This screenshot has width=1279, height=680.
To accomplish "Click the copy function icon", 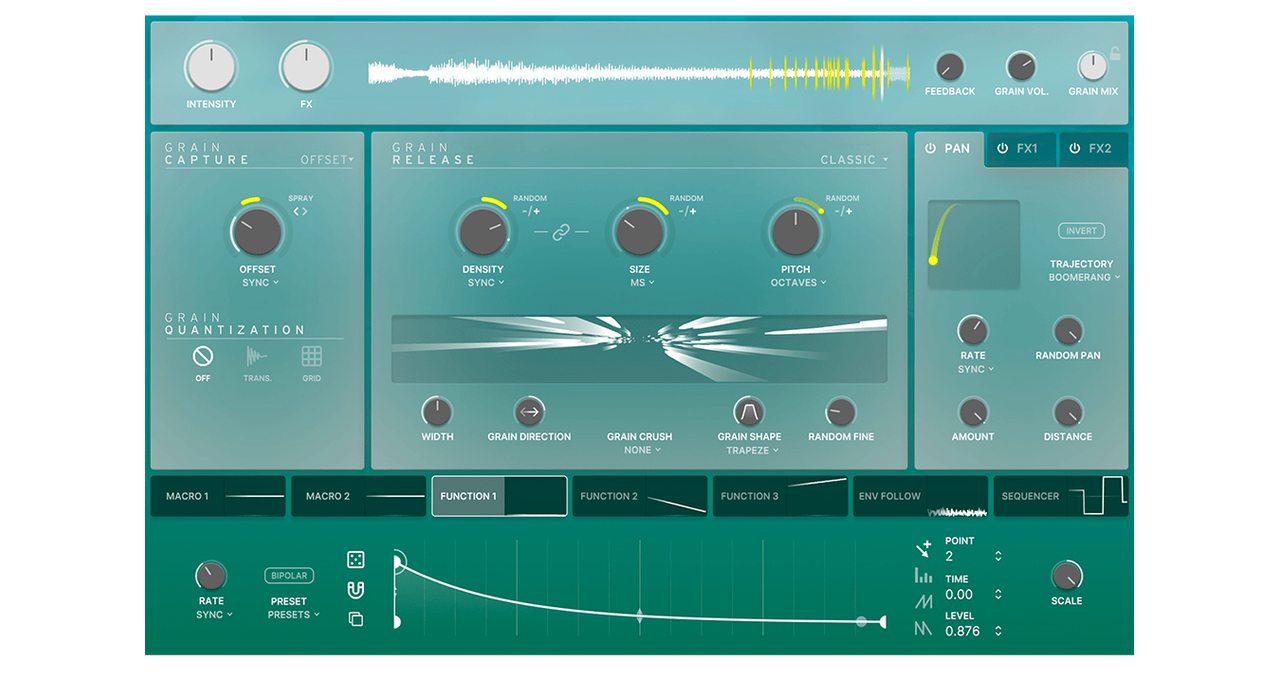I will point(355,619).
